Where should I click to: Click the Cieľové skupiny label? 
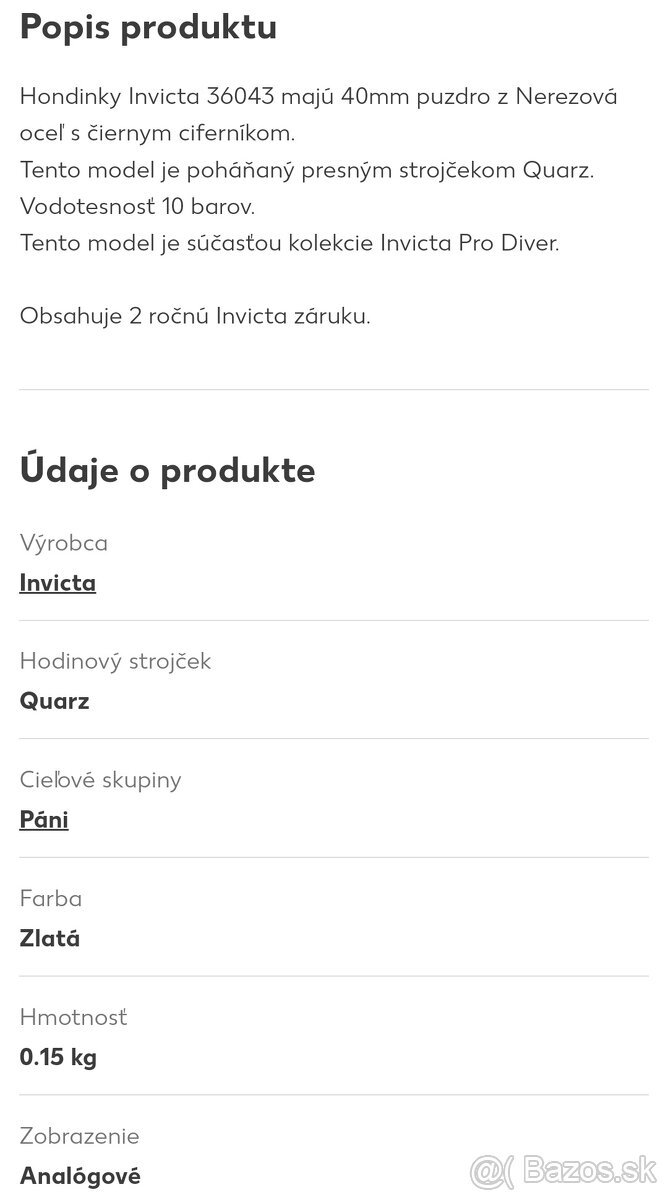[100, 780]
